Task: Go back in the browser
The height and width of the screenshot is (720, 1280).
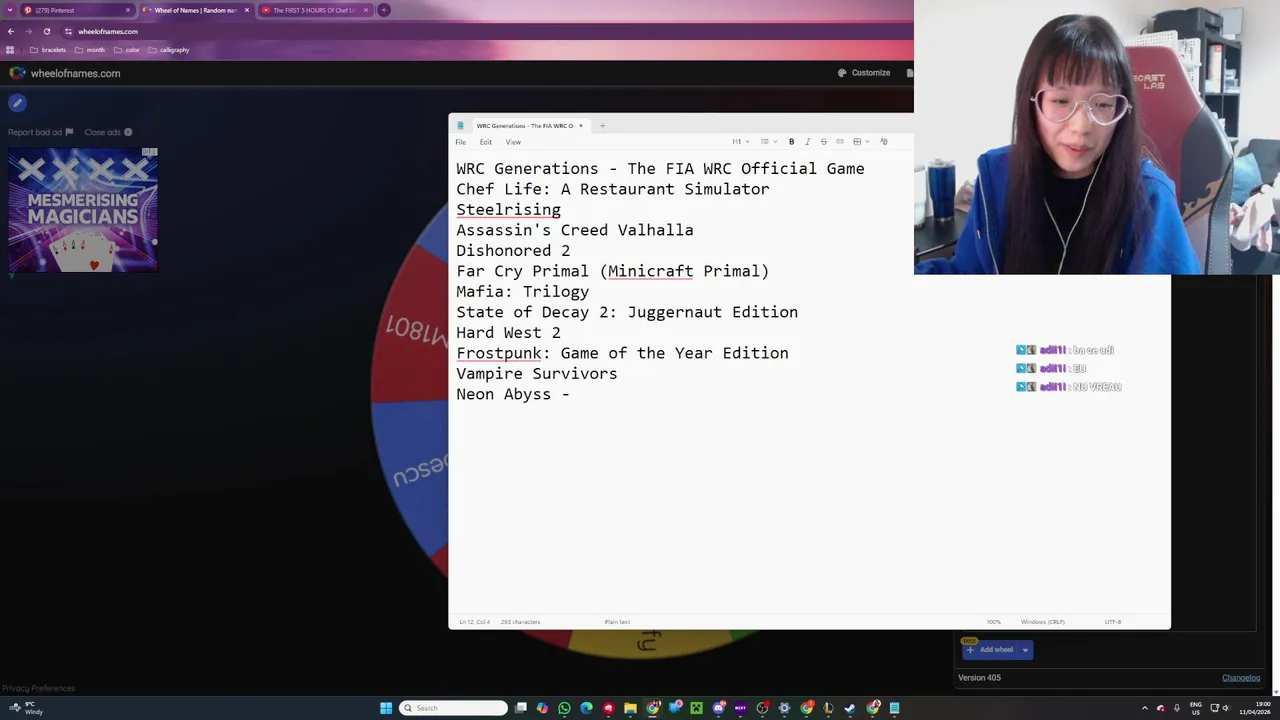Action: (11, 31)
